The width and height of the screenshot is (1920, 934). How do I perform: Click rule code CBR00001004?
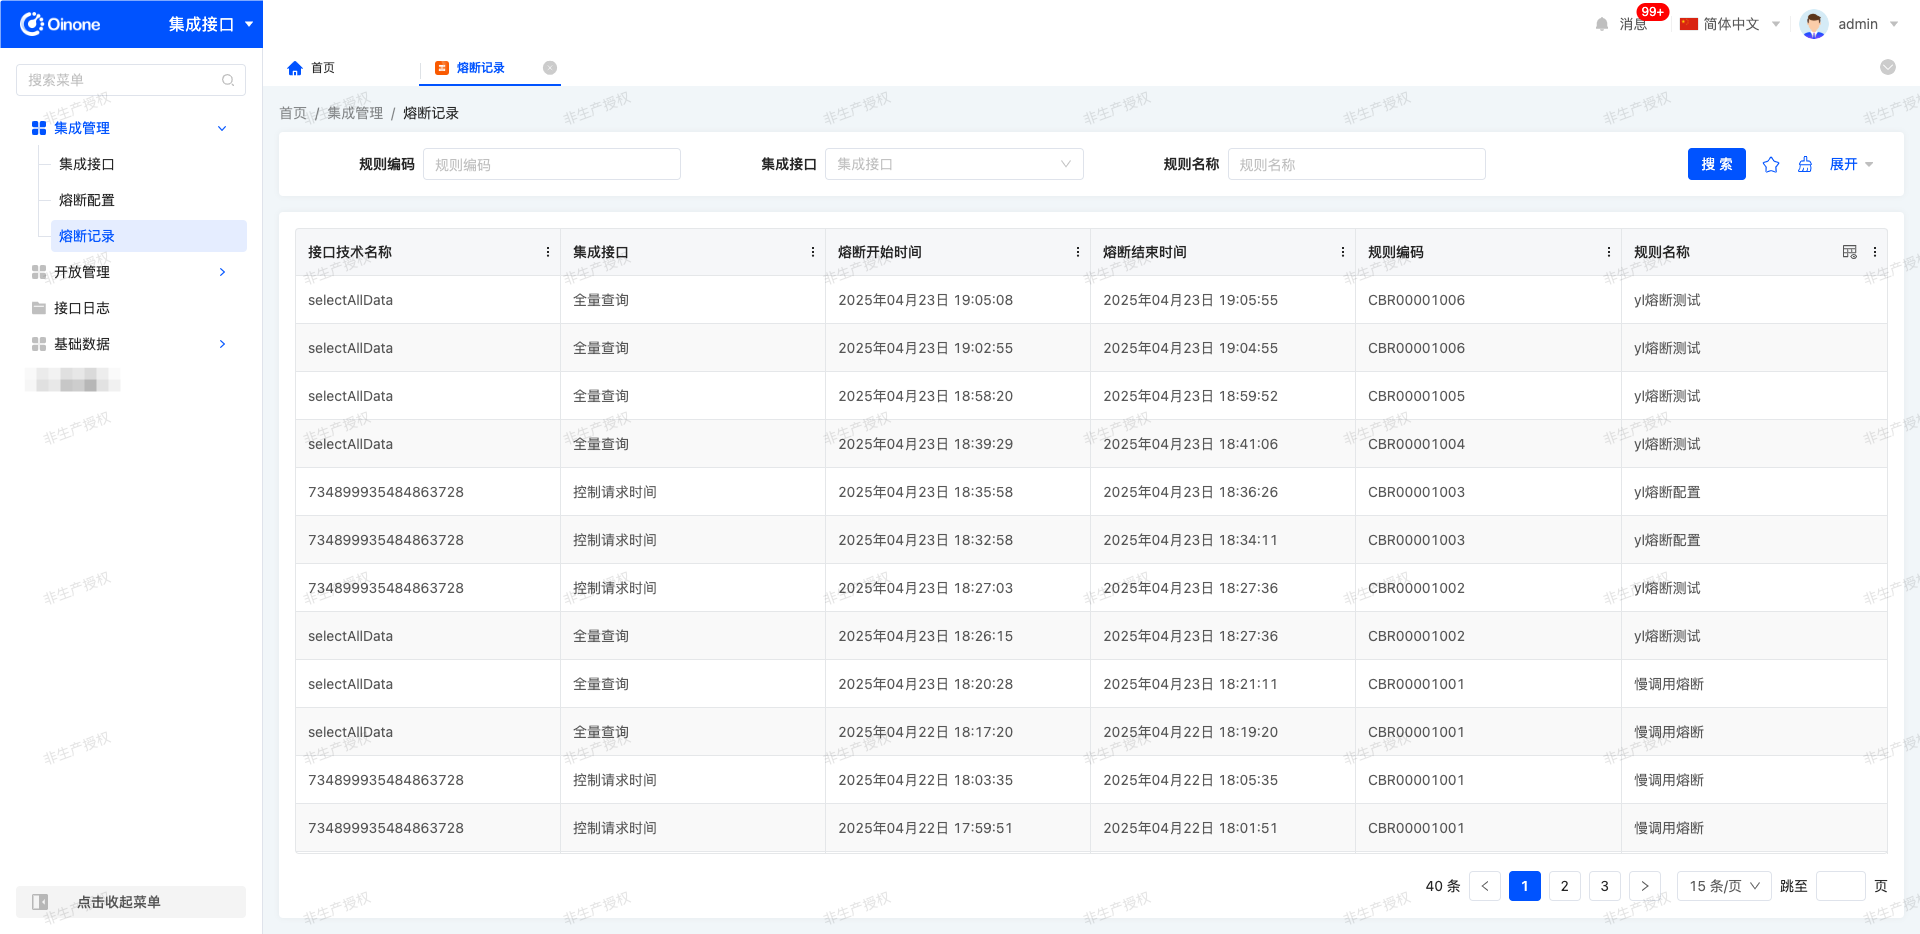click(1416, 444)
